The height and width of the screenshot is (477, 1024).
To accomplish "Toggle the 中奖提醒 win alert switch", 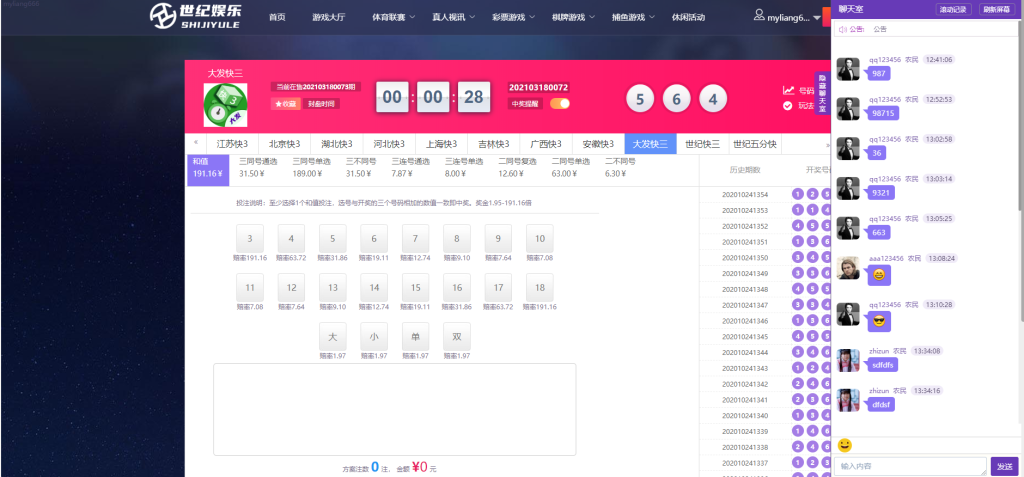I will pos(560,104).
